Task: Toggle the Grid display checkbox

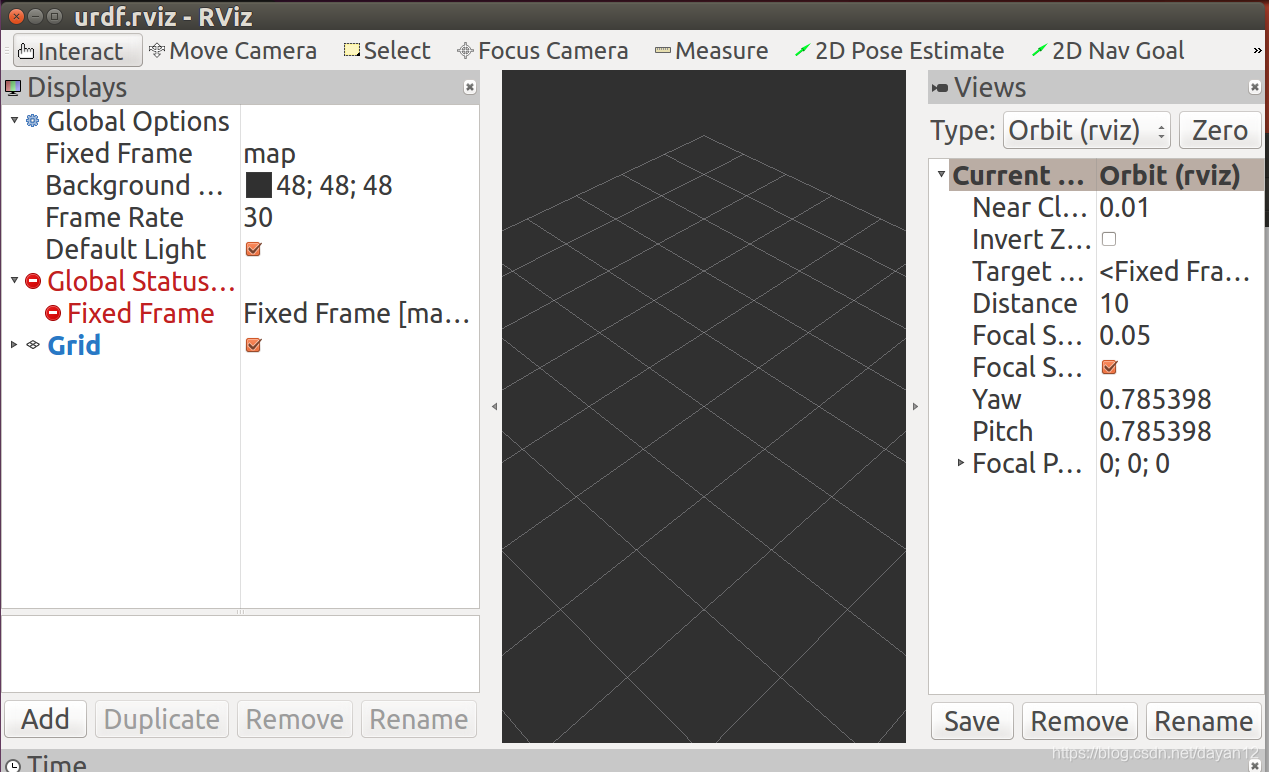Action: pos(253,345)
